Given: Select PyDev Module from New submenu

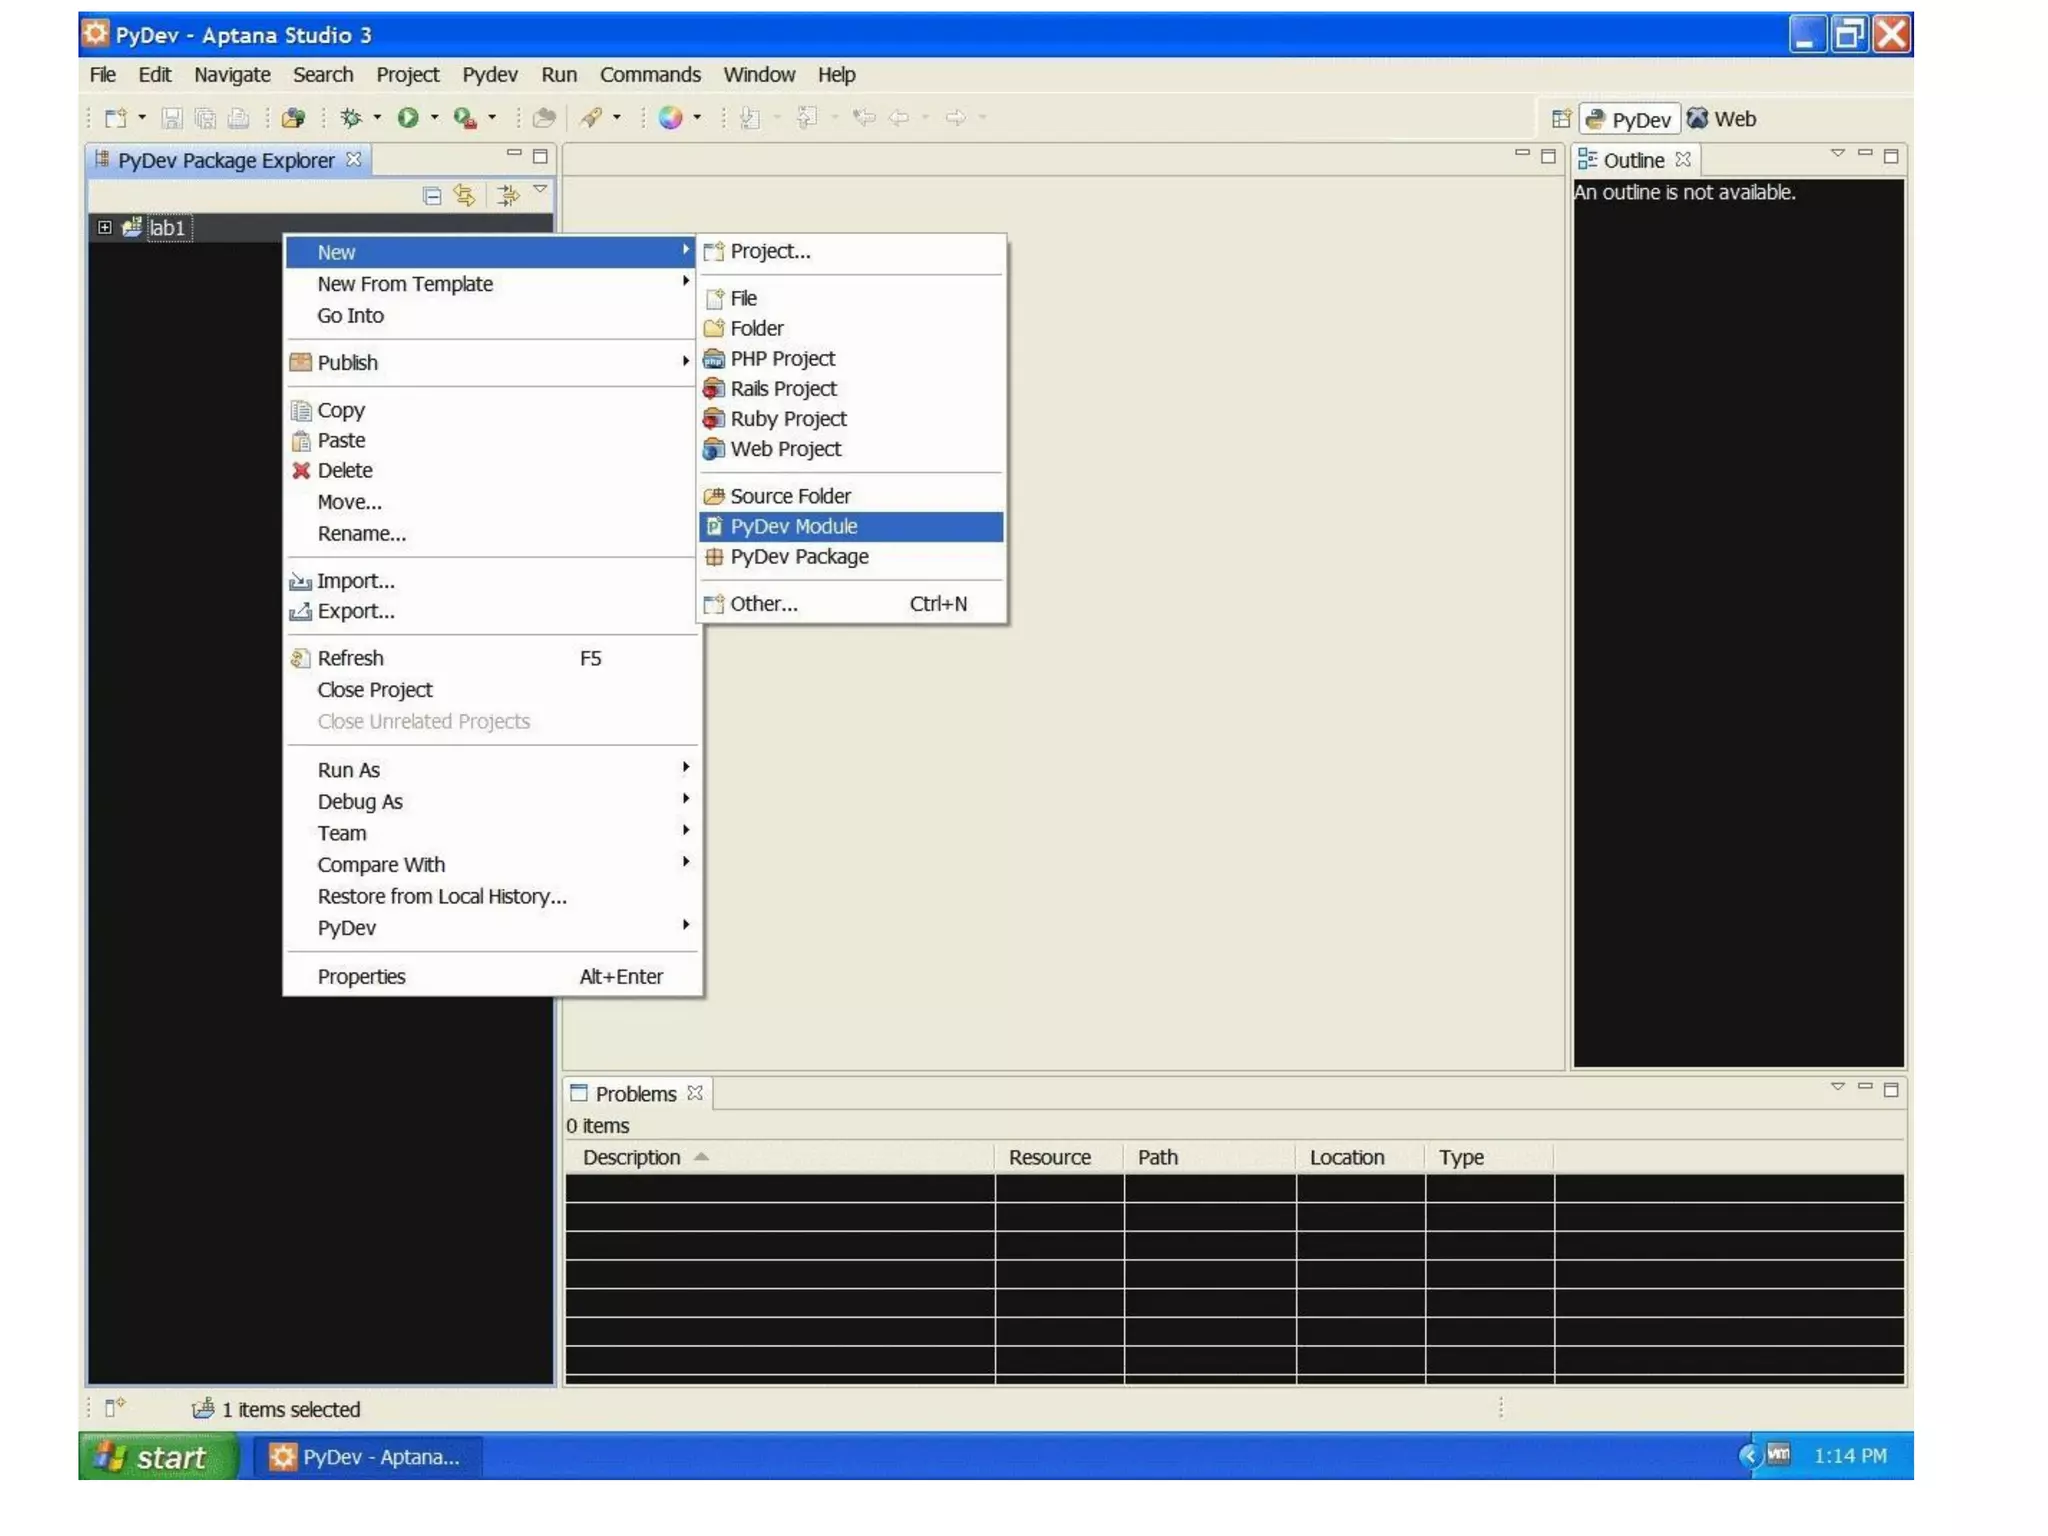Looking at the screenshot, I should pos(851,527).
